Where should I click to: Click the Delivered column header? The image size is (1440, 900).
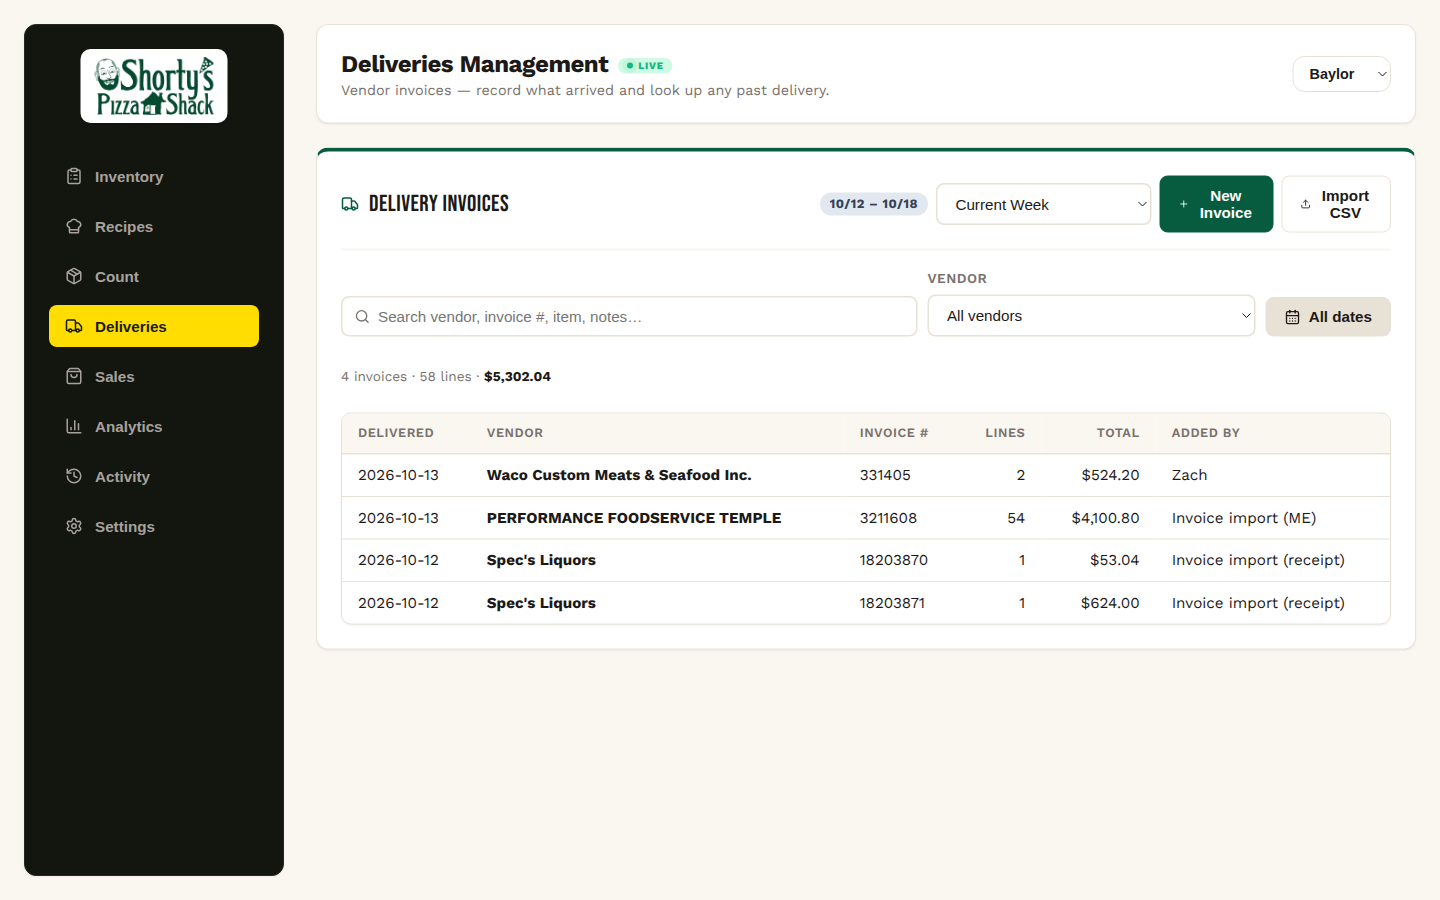pos(396,433)
